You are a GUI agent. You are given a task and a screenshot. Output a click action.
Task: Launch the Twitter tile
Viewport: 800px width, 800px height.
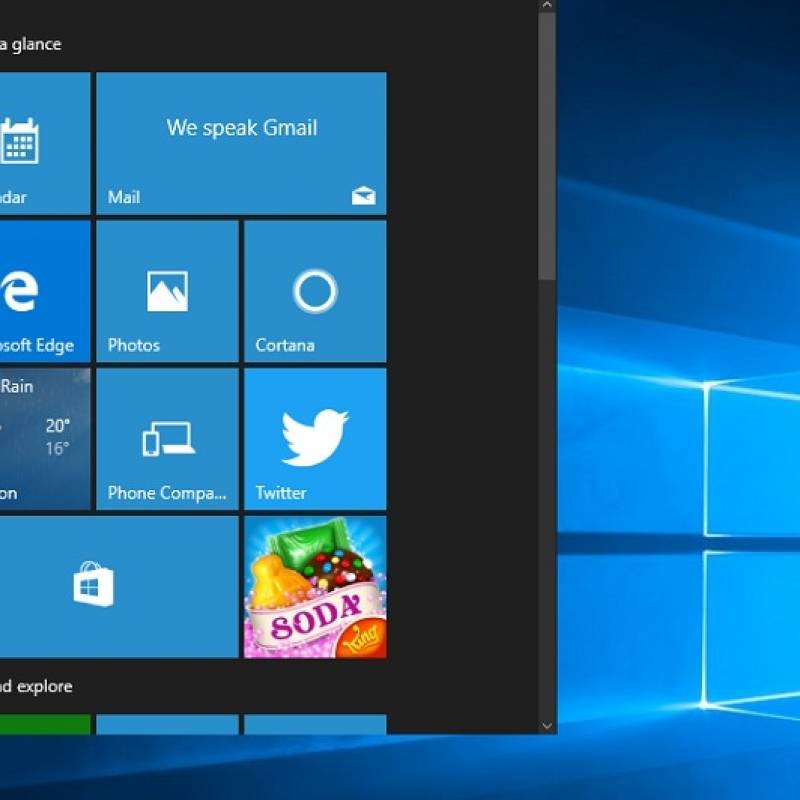(315, 439)
